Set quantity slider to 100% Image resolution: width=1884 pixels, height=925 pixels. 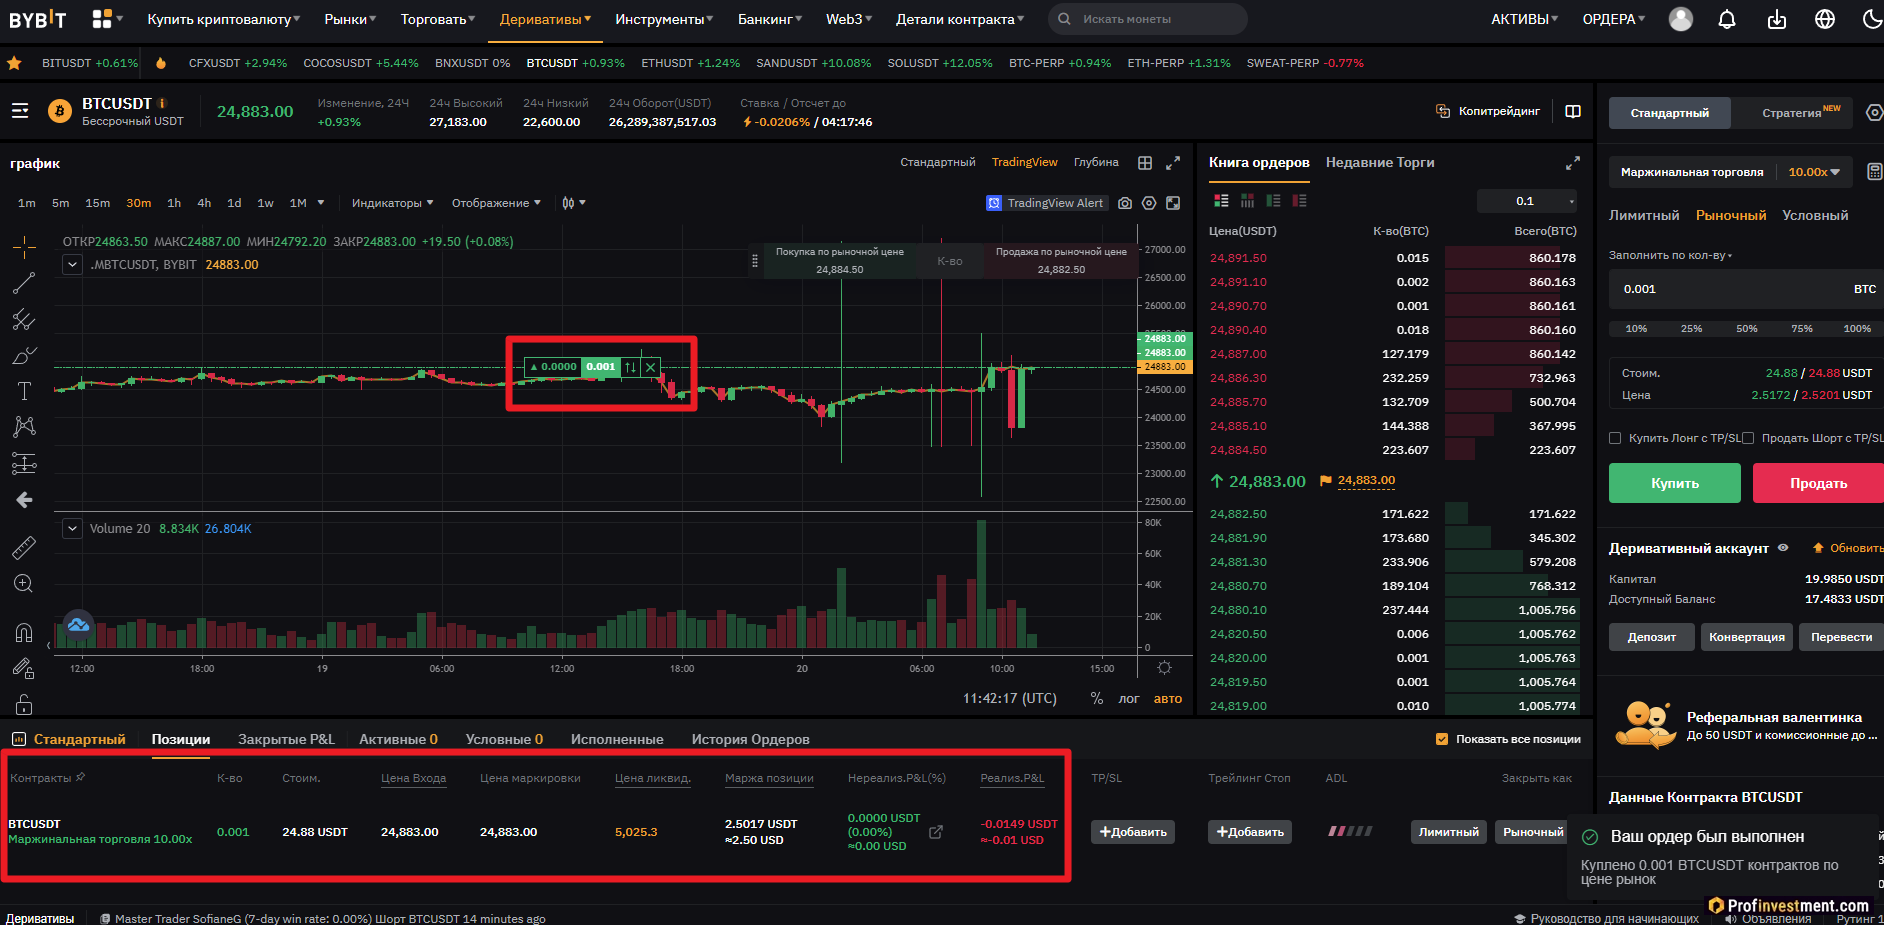1857,328
